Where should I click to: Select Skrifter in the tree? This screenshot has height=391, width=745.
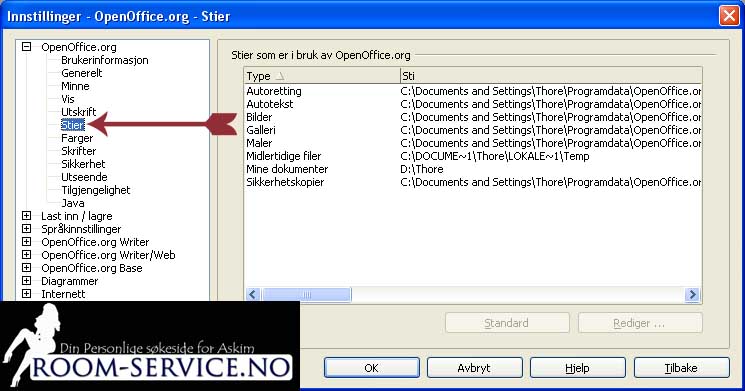[78, 151]
